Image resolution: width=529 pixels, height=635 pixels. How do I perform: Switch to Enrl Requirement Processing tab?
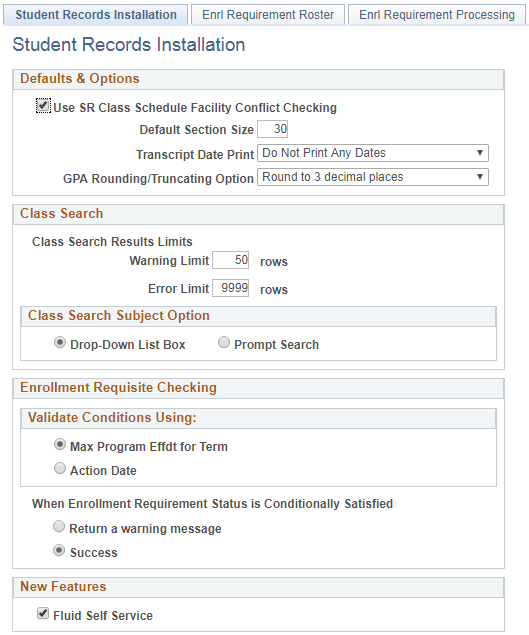pyautogui.click(x=437, y=15)
